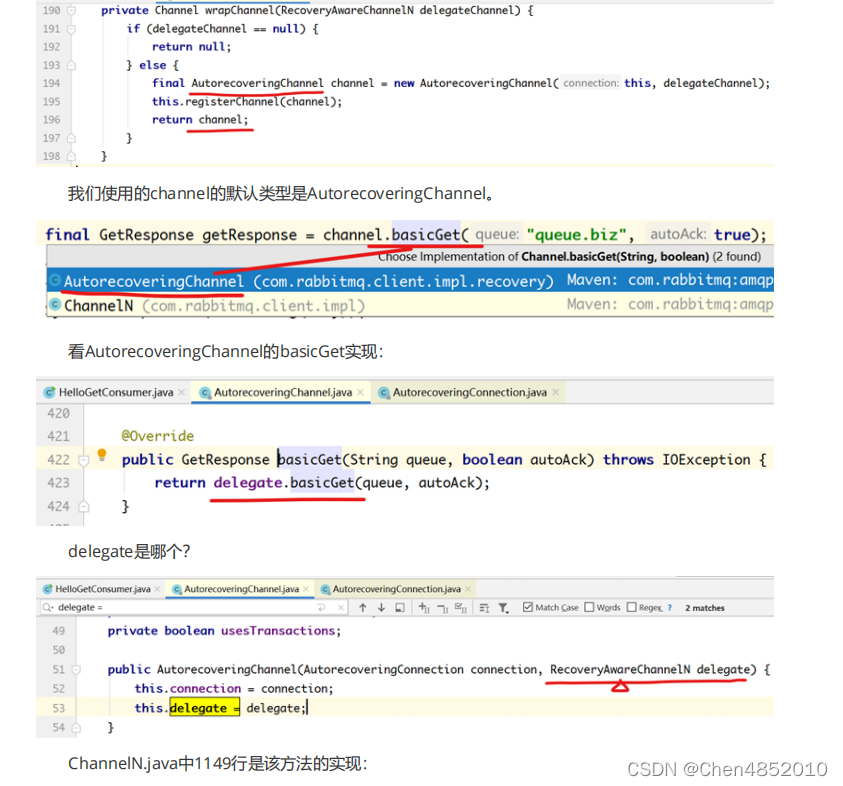Click 'this.registerChannel(channel)' on line 195
The height and width of the screenshot is (786, 843).
coord(247,102)
